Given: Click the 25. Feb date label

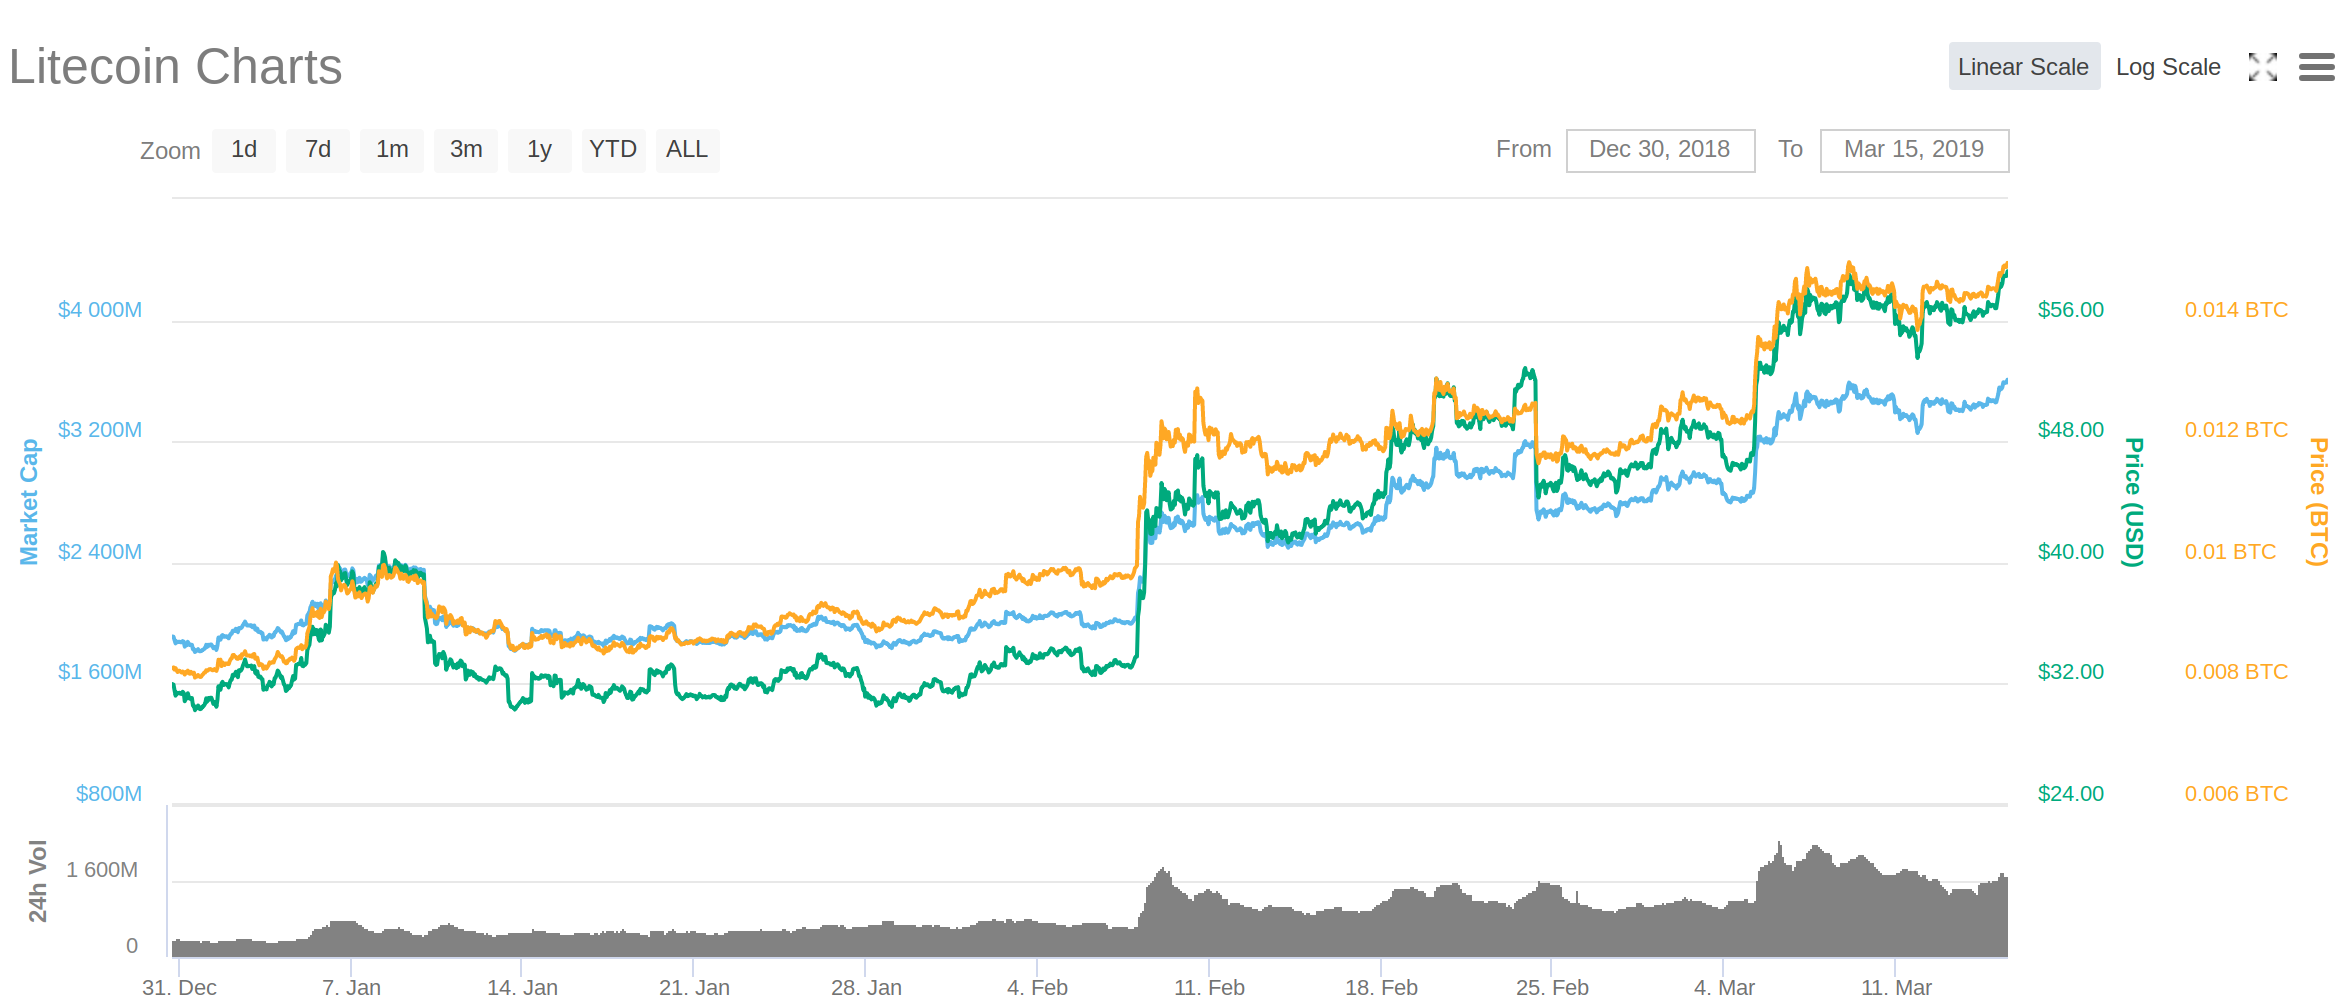Looking at the screenshot, I should point(1552,987).
